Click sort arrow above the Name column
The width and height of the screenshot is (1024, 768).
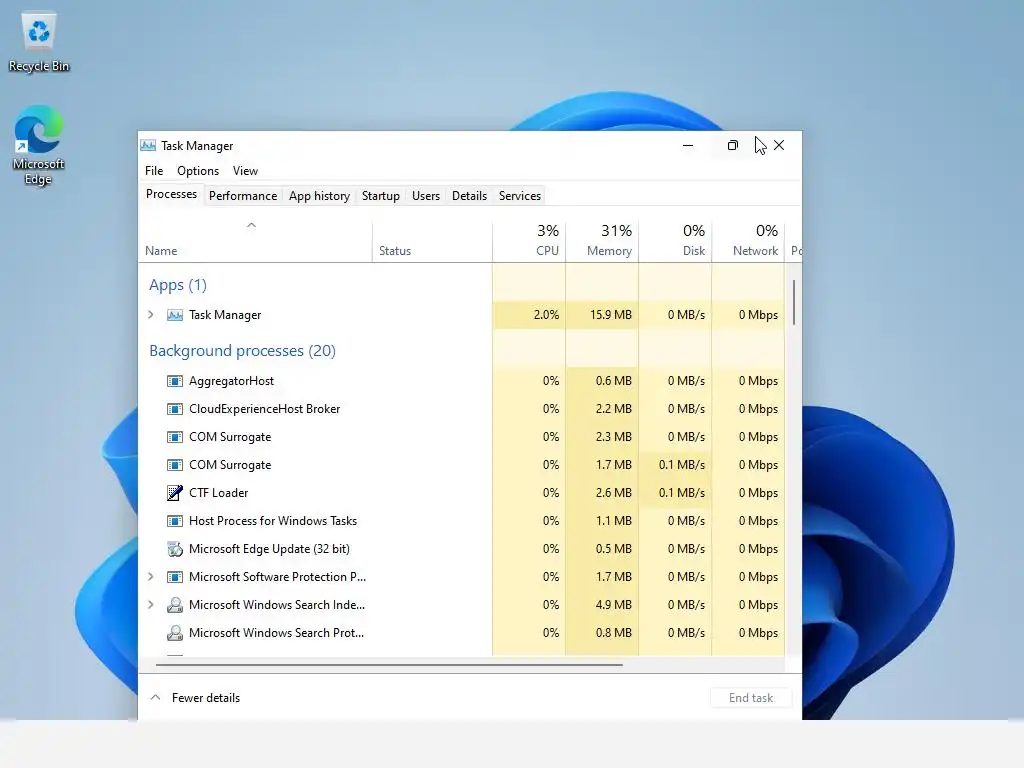point(251,225)
